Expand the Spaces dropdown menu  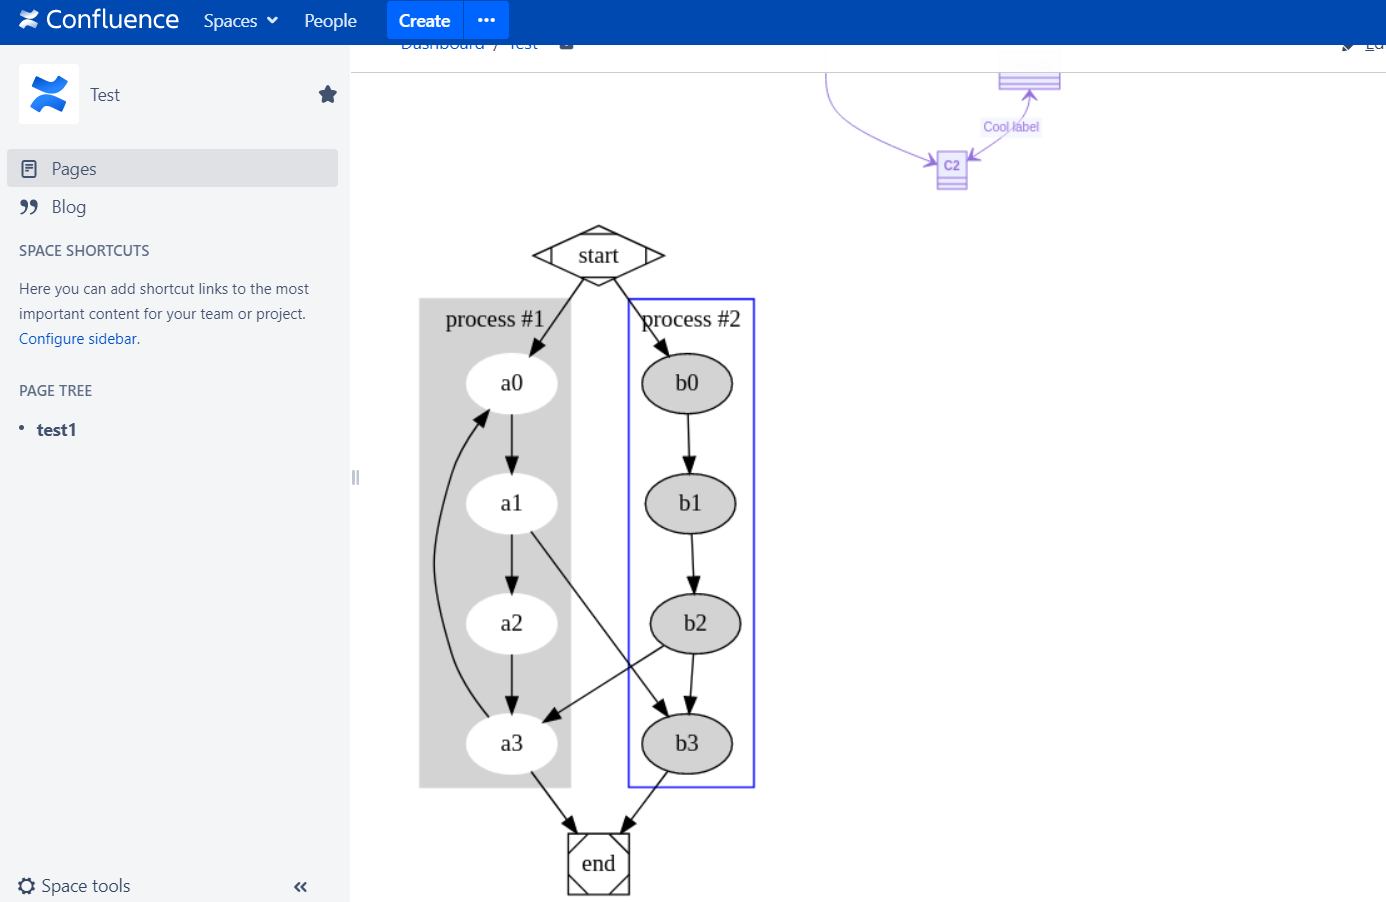coord(241,21)
